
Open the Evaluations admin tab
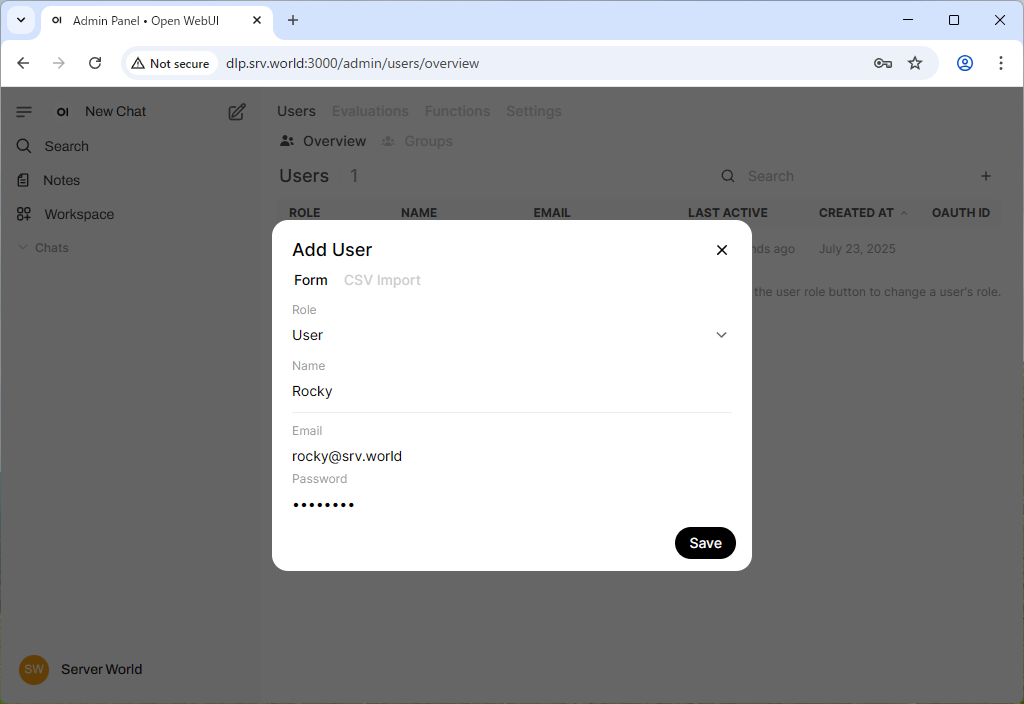click(x=370, y=111)
